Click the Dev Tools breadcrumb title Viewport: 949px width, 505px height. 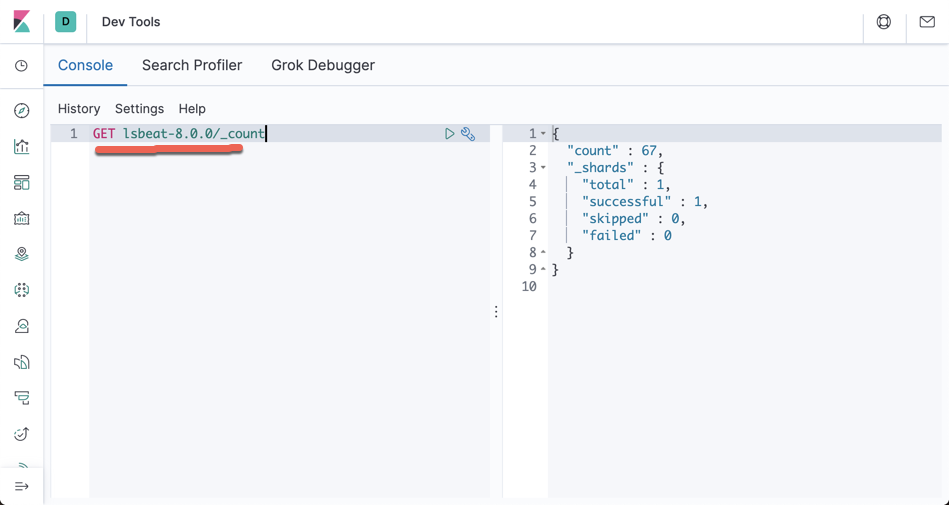click(131, 22)
